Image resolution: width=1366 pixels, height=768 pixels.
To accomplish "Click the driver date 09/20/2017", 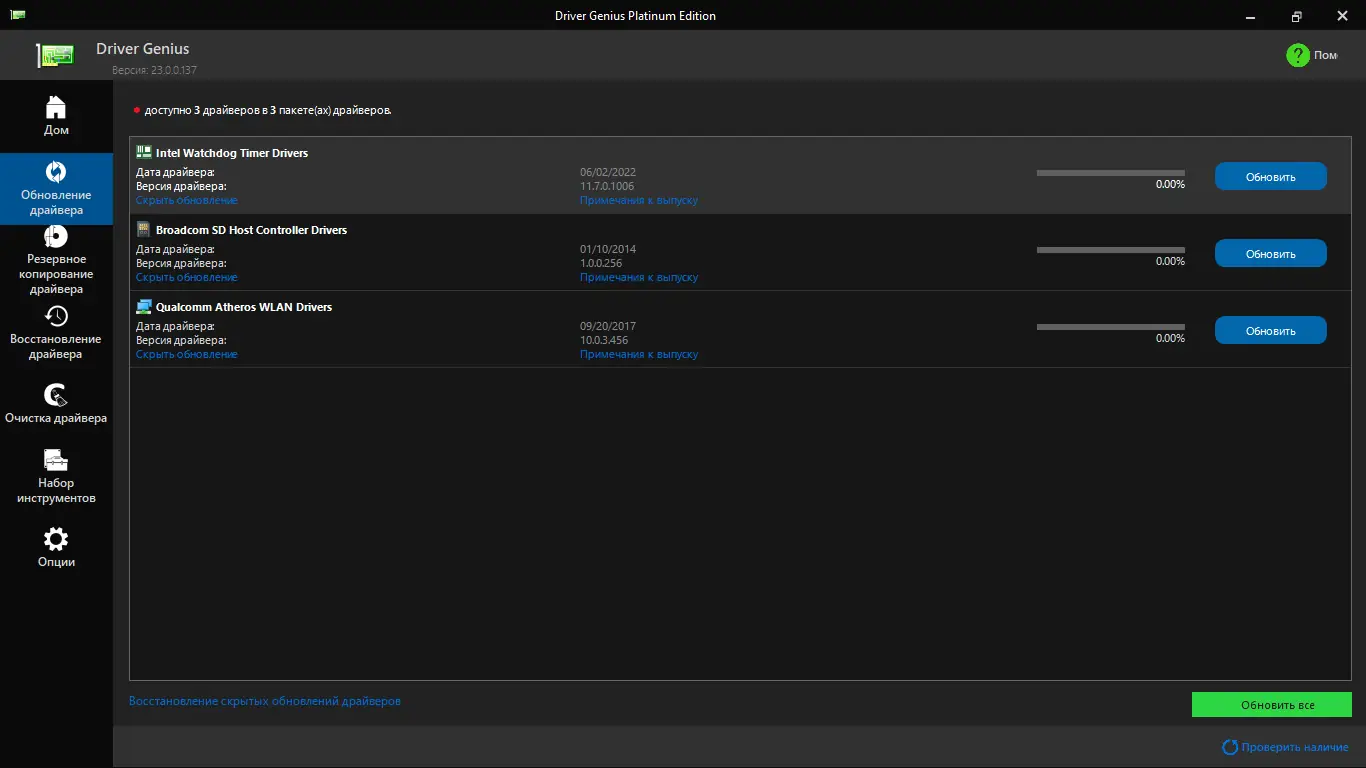I will [x=608, y=326].
